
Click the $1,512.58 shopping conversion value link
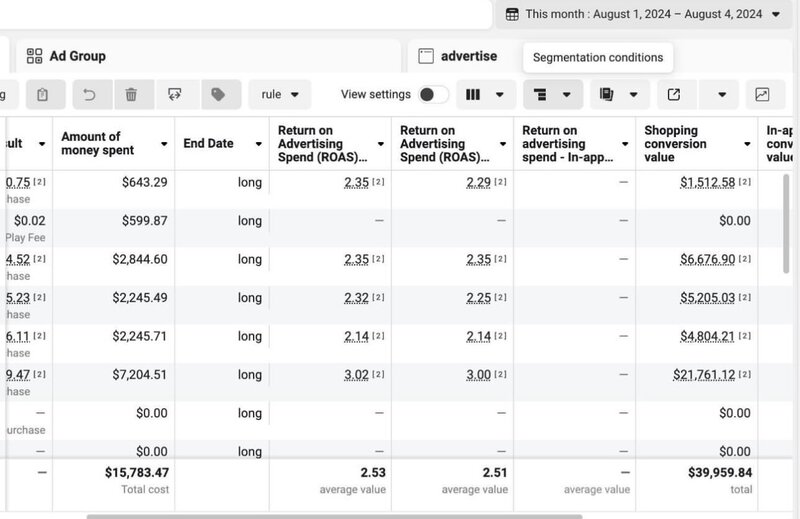707,182
